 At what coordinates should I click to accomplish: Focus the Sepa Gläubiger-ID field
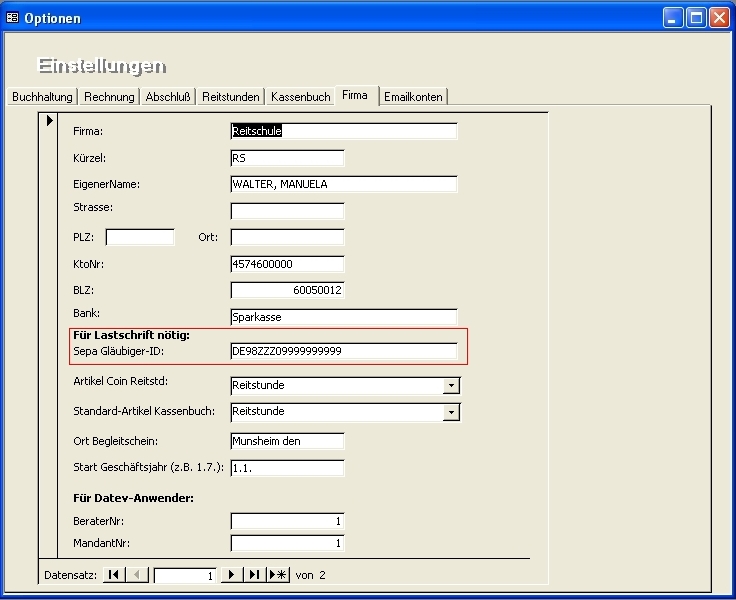tap(344, 351)
